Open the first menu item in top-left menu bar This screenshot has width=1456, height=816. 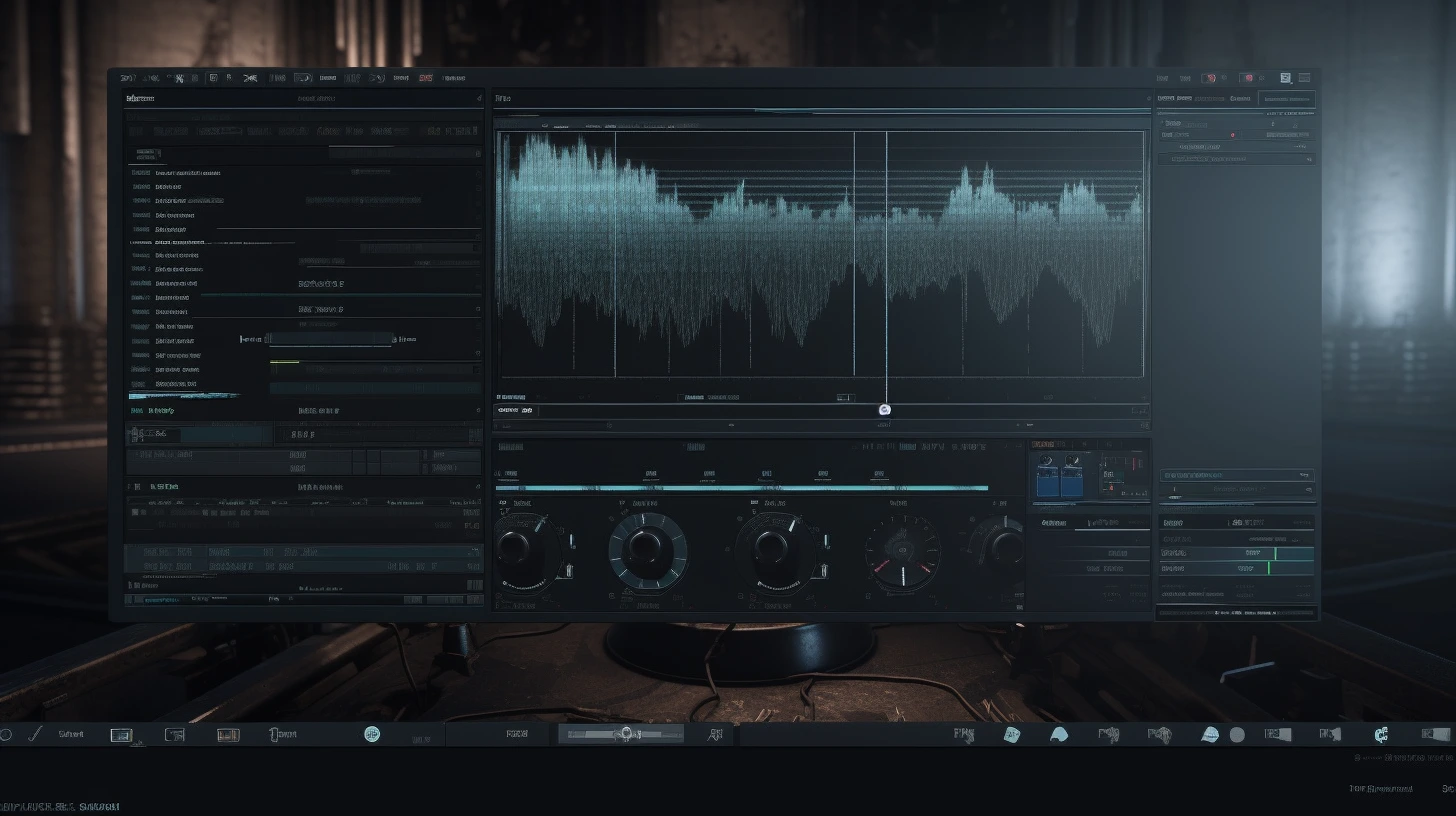click(127, 78)
